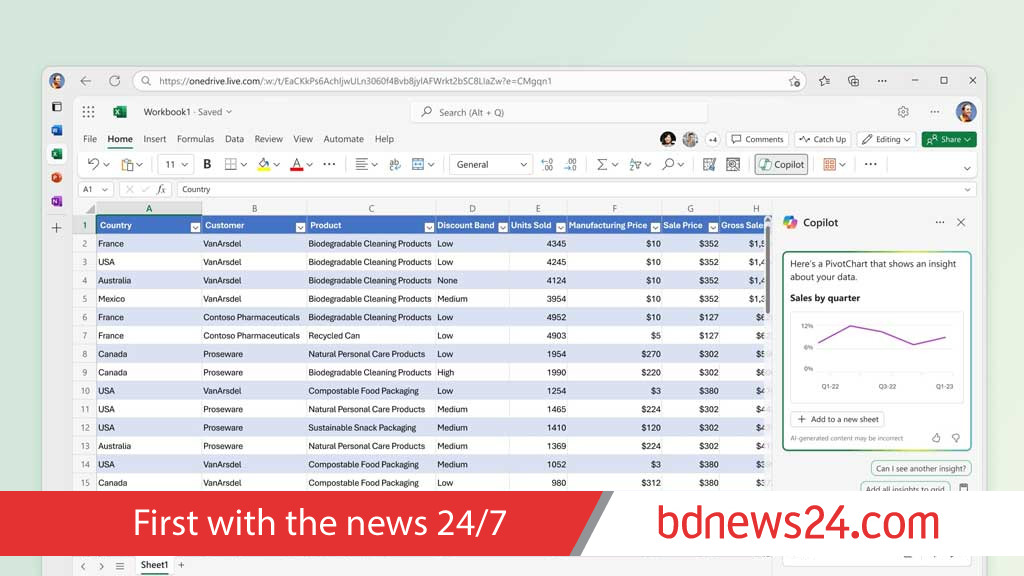
Task: Open the Editing mode dropdown
Action: pos(886,139)
